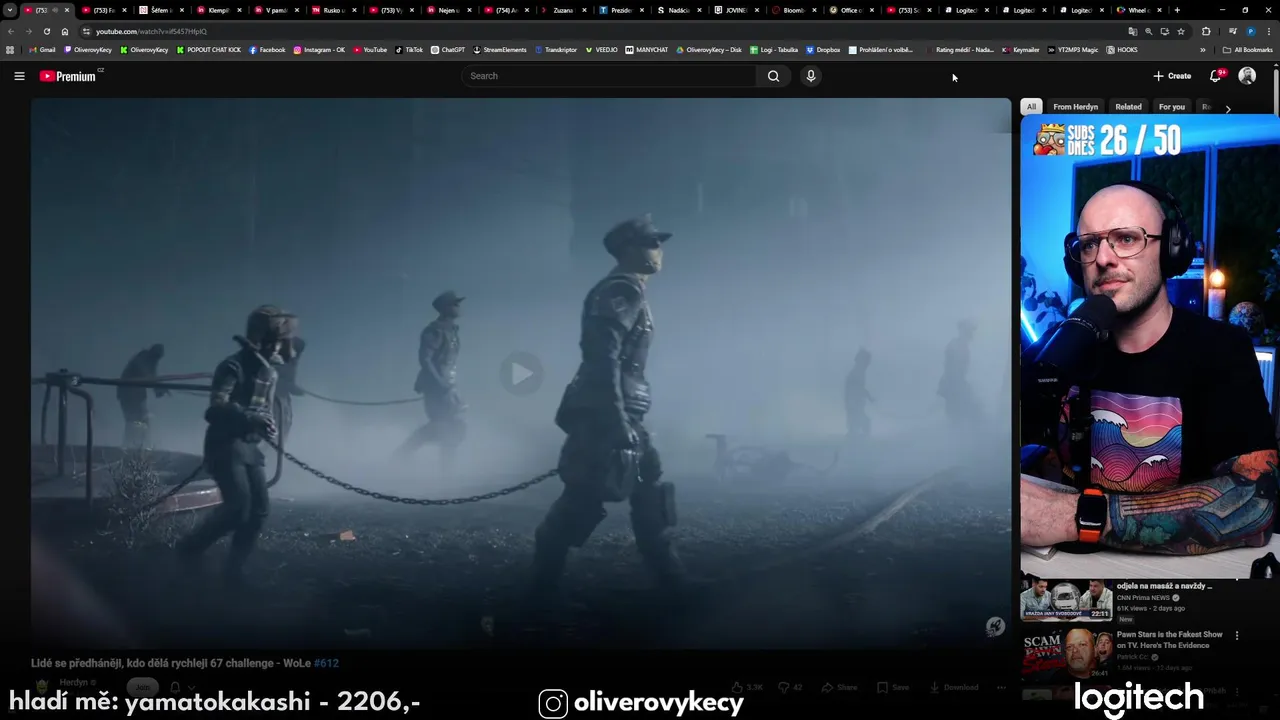Image resolution: width=1280 pixels, height=720 pixels.
Task: Open YouTube notifications bell
Action: (1216, 76)
